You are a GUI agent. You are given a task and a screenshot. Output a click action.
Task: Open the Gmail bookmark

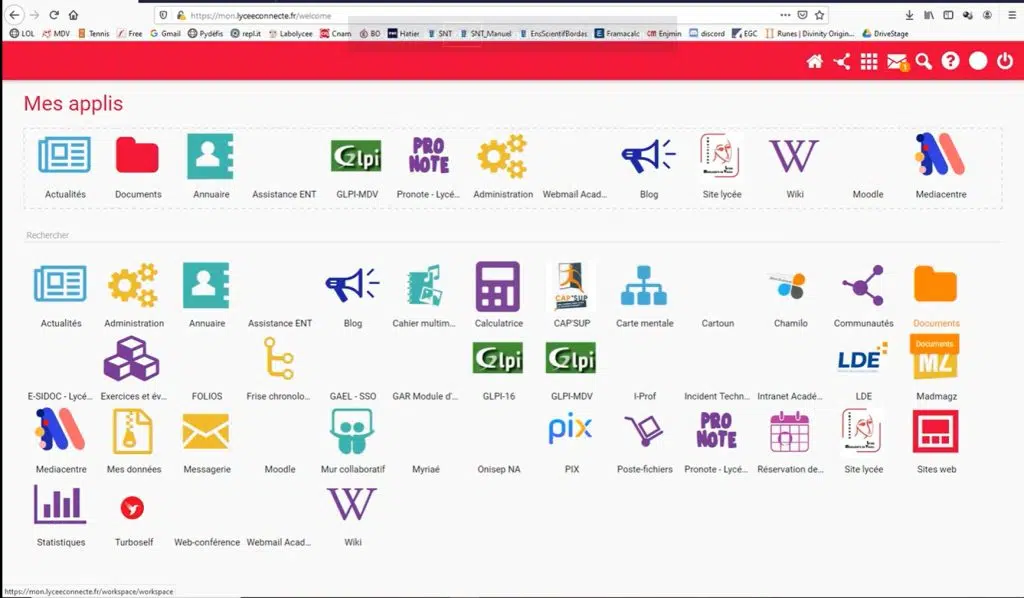pos(165,33)
